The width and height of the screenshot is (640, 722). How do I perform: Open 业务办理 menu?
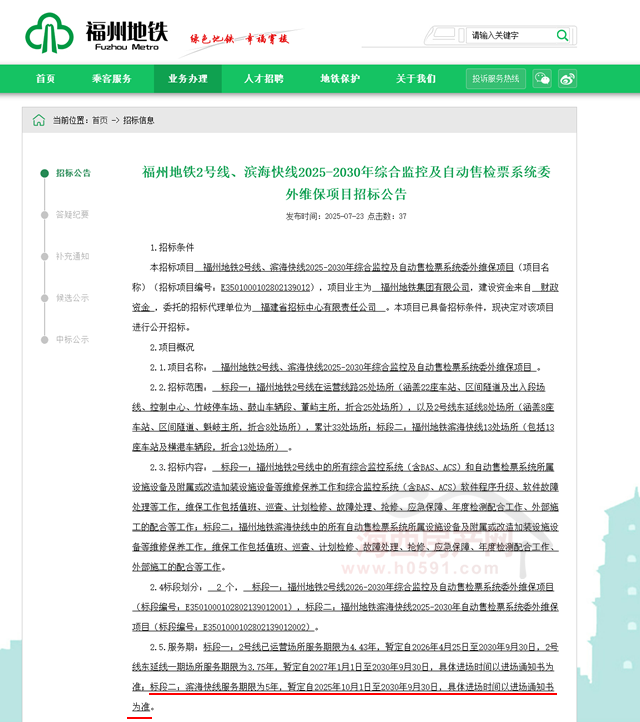188,79
